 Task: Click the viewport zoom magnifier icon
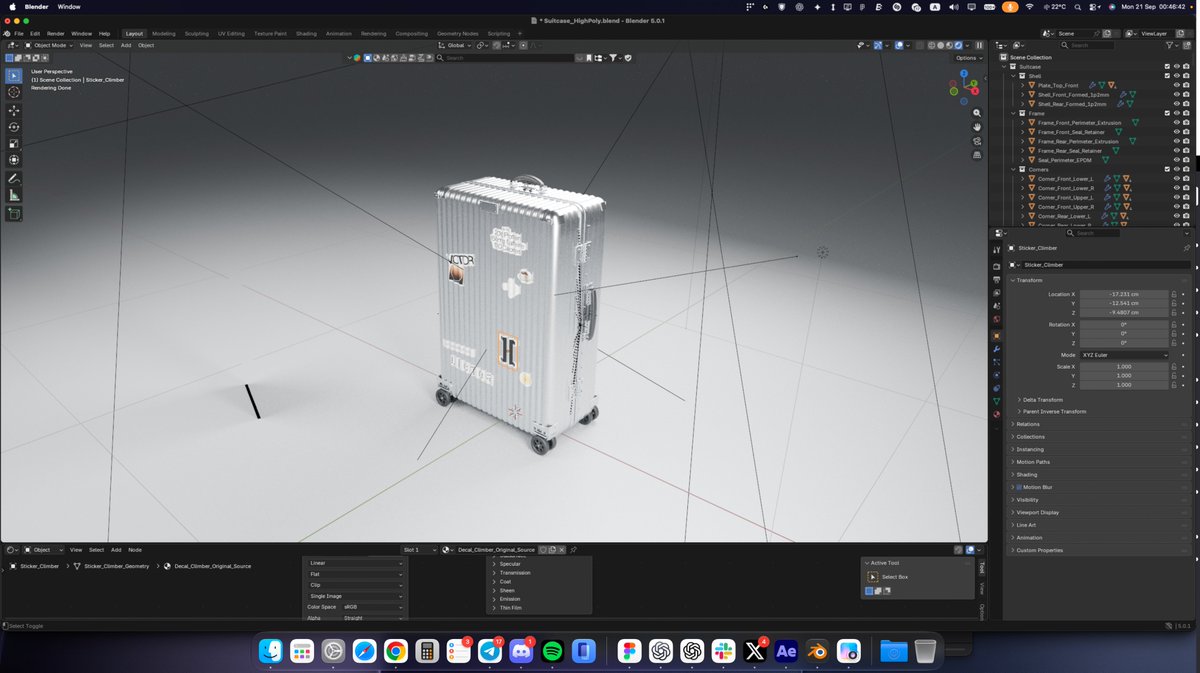[977, 113]
